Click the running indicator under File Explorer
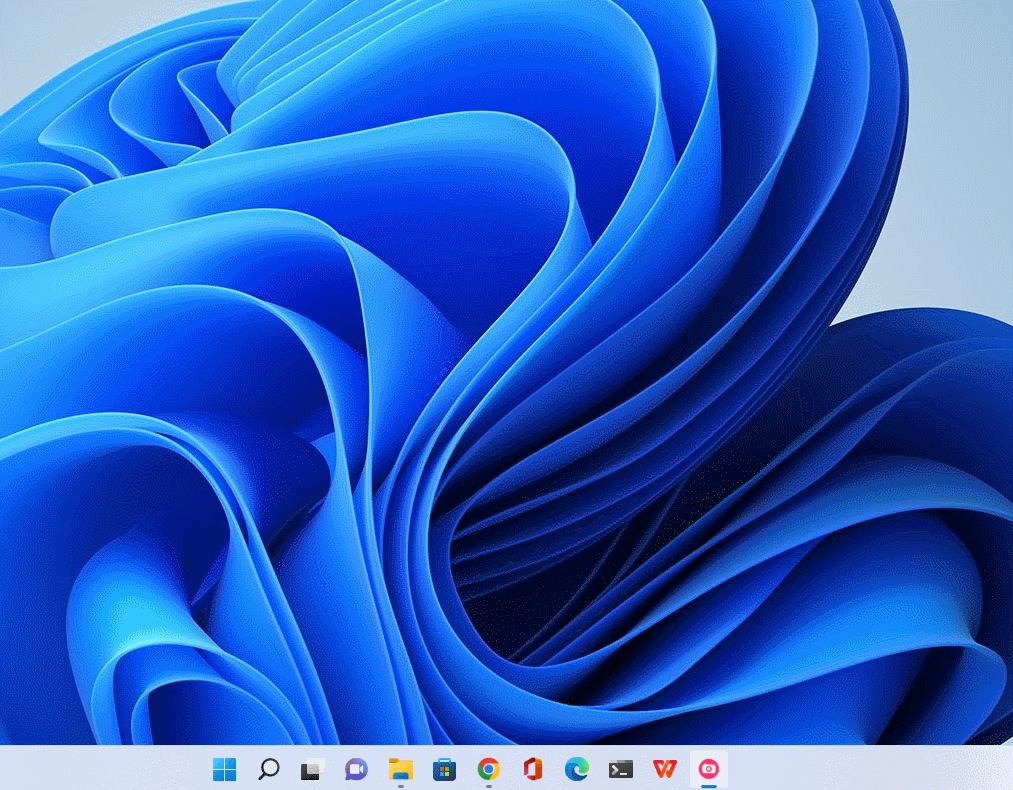The image size is (1013, 790). 400,786
